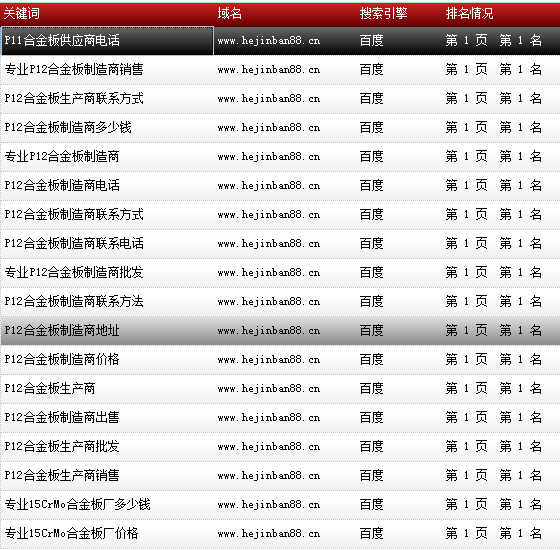560x550 pixels.
Task: Click 百度 in P12合金板生产商销售 row
Action: tap(371, 475)
